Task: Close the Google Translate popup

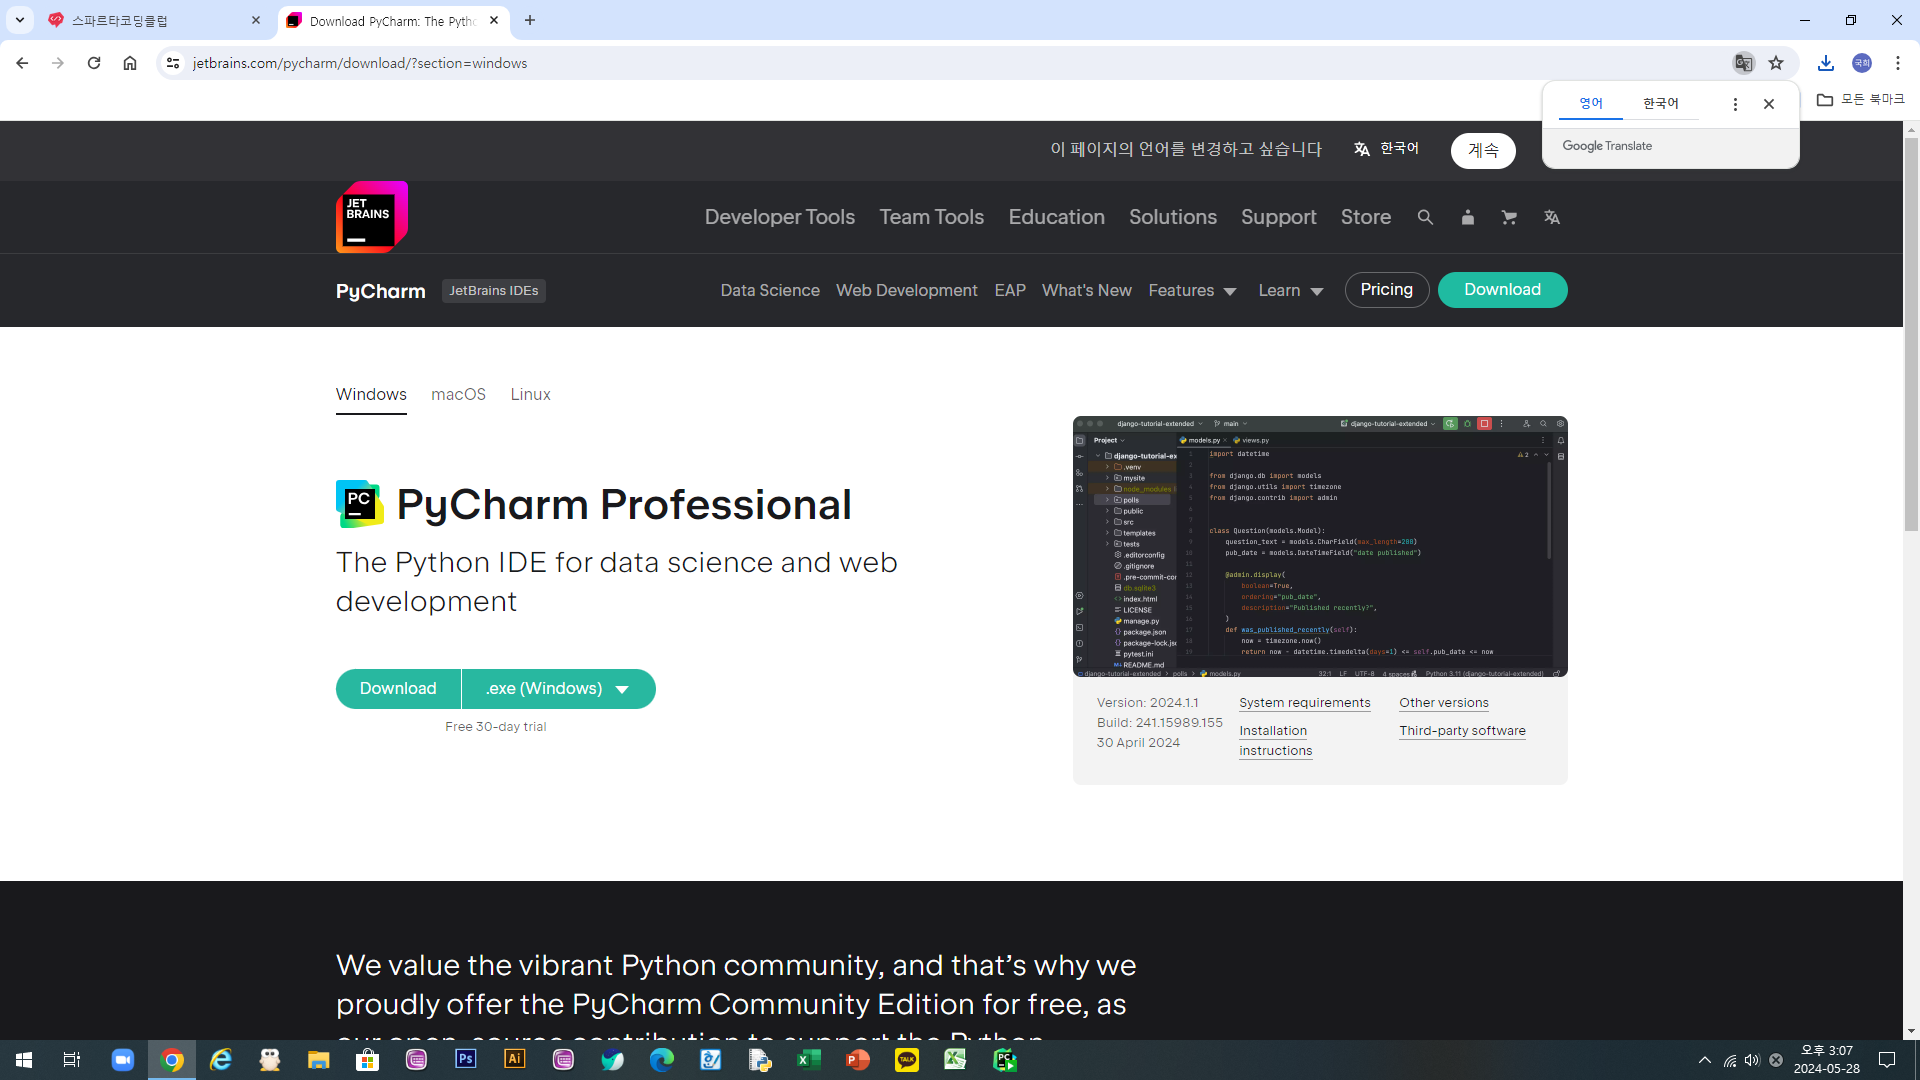Action: click(x=1769, y=104)
